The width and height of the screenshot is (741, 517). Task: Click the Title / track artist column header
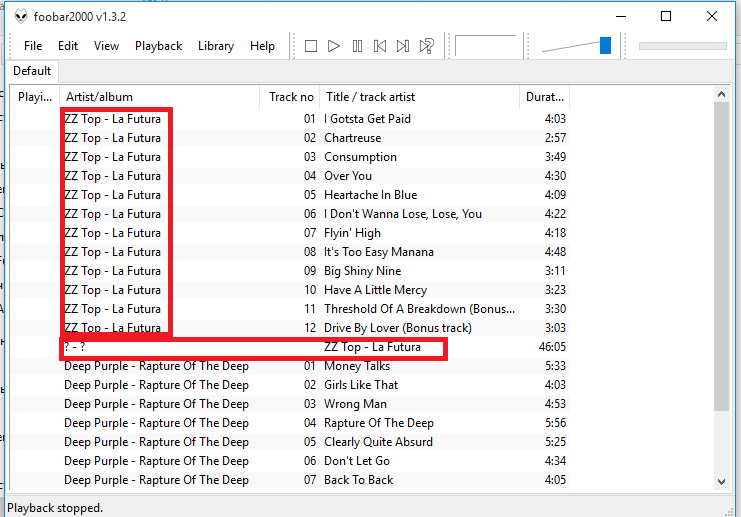point(420,97)
